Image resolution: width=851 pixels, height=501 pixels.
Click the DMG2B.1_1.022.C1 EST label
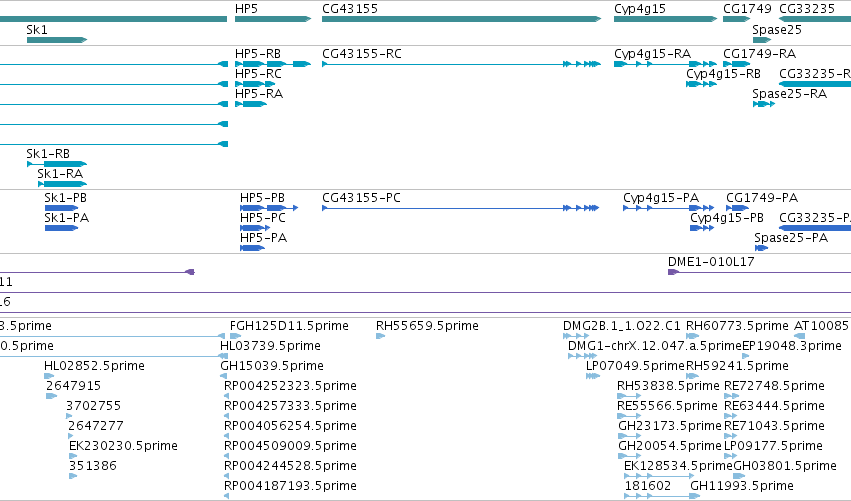[621, 326]
